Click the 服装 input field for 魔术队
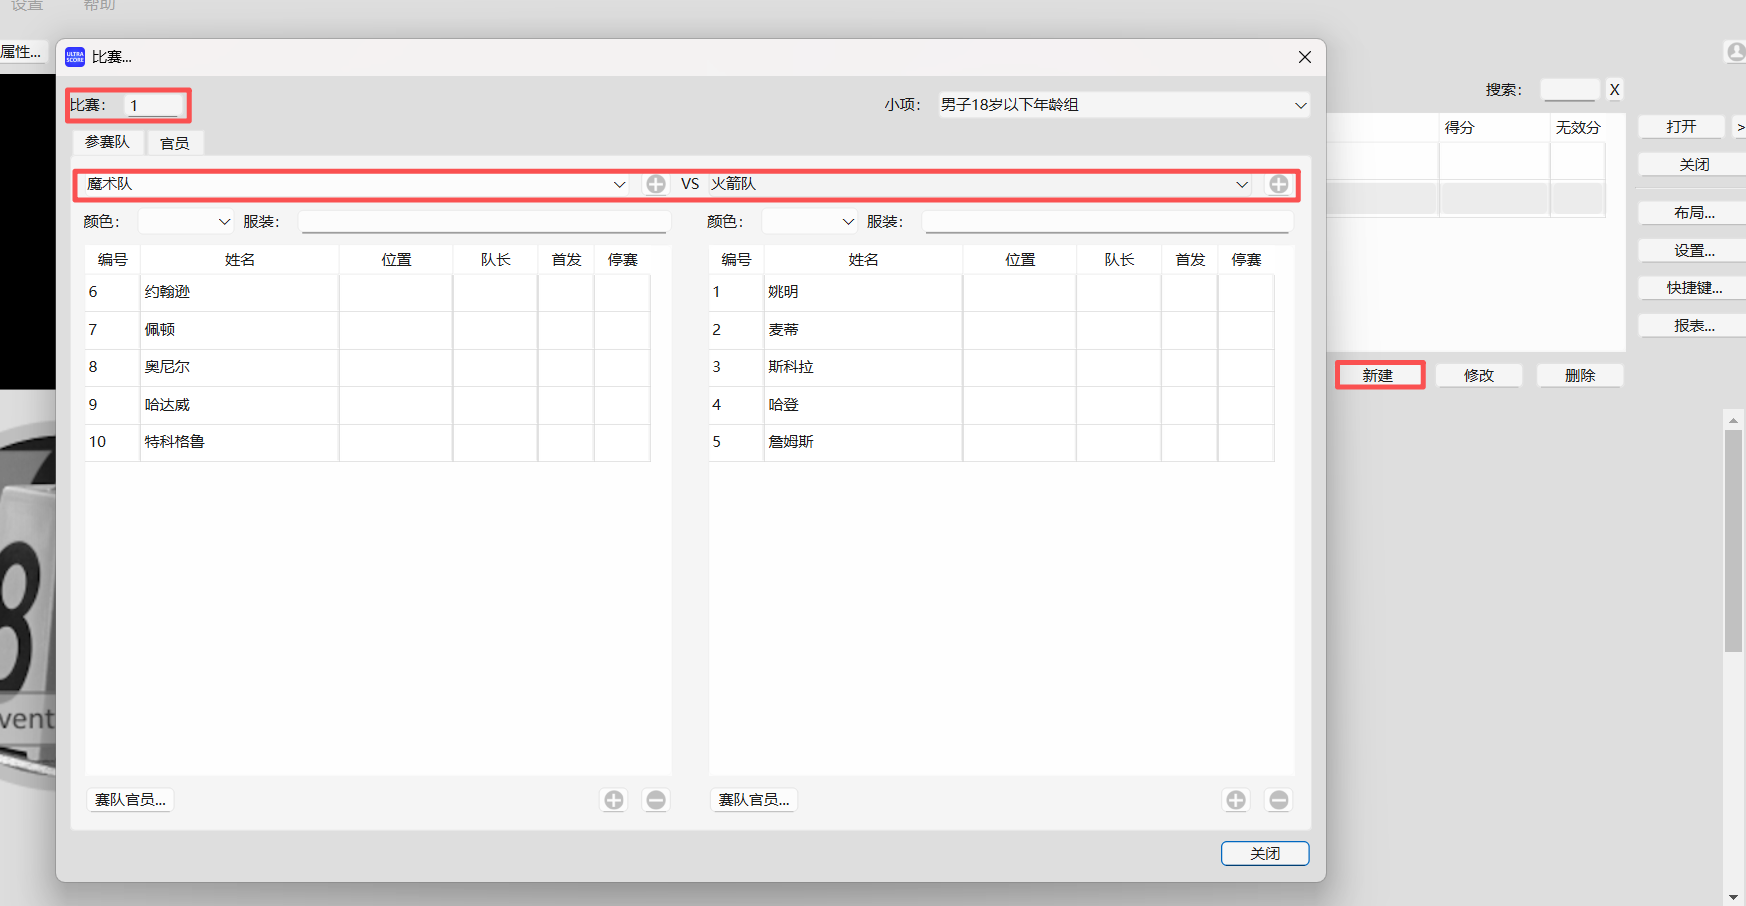The width and height of the screenshot is (1746, 906). pos(484,221)
